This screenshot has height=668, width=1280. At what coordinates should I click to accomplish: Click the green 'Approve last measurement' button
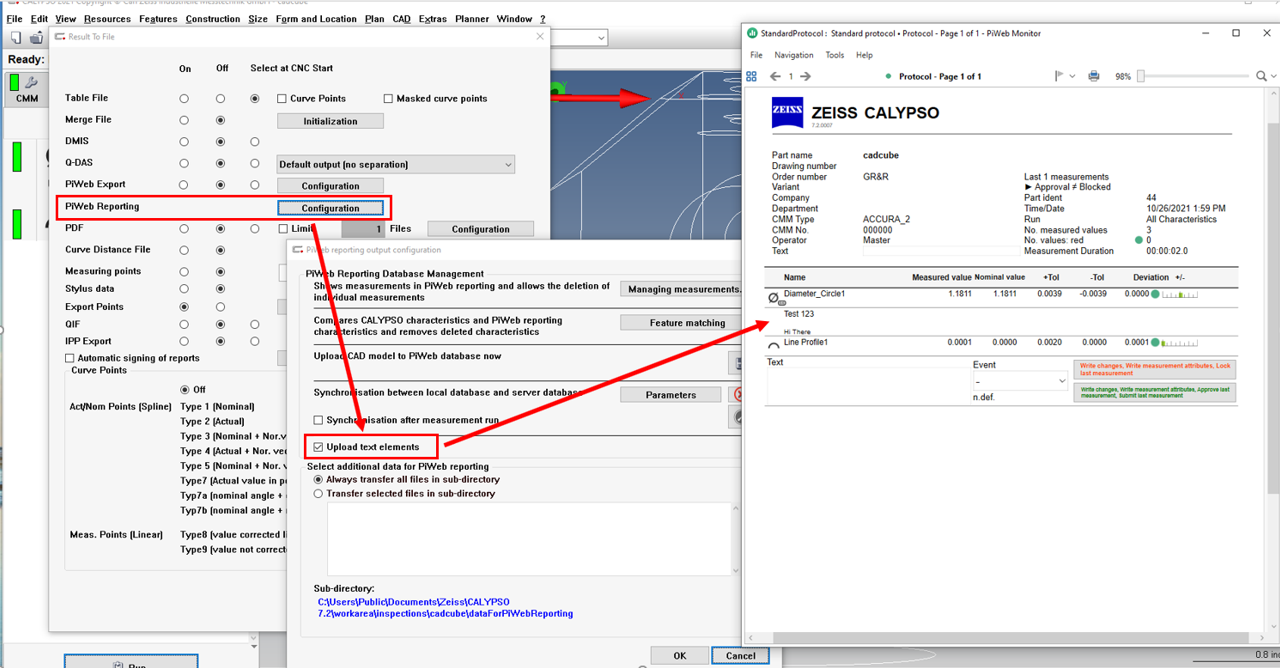click(1155, 392)
